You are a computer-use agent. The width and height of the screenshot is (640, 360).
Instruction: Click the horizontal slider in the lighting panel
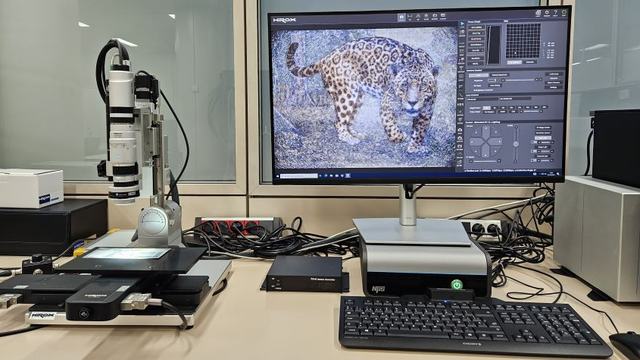click(519, 80)
